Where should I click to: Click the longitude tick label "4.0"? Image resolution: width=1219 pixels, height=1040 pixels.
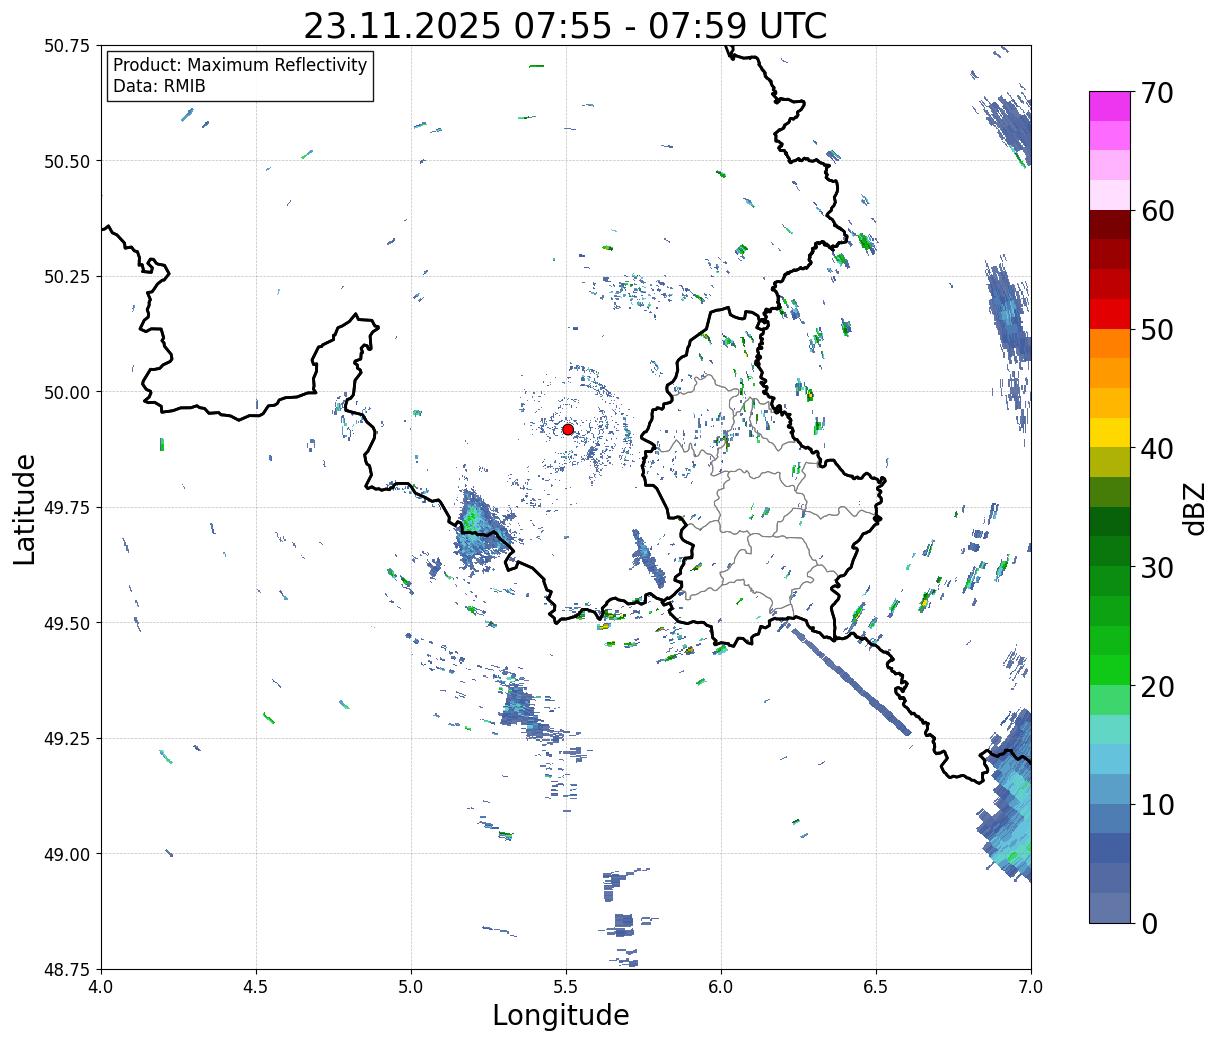coord(101,987)
